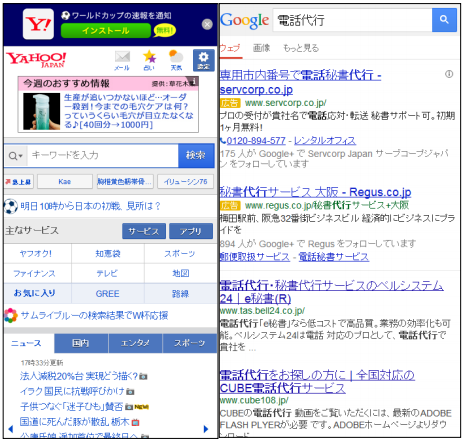Open Google's もっと見る menu
Image resolution: width=464 pixels, height=441 pixels.
[x=301, y=48]
